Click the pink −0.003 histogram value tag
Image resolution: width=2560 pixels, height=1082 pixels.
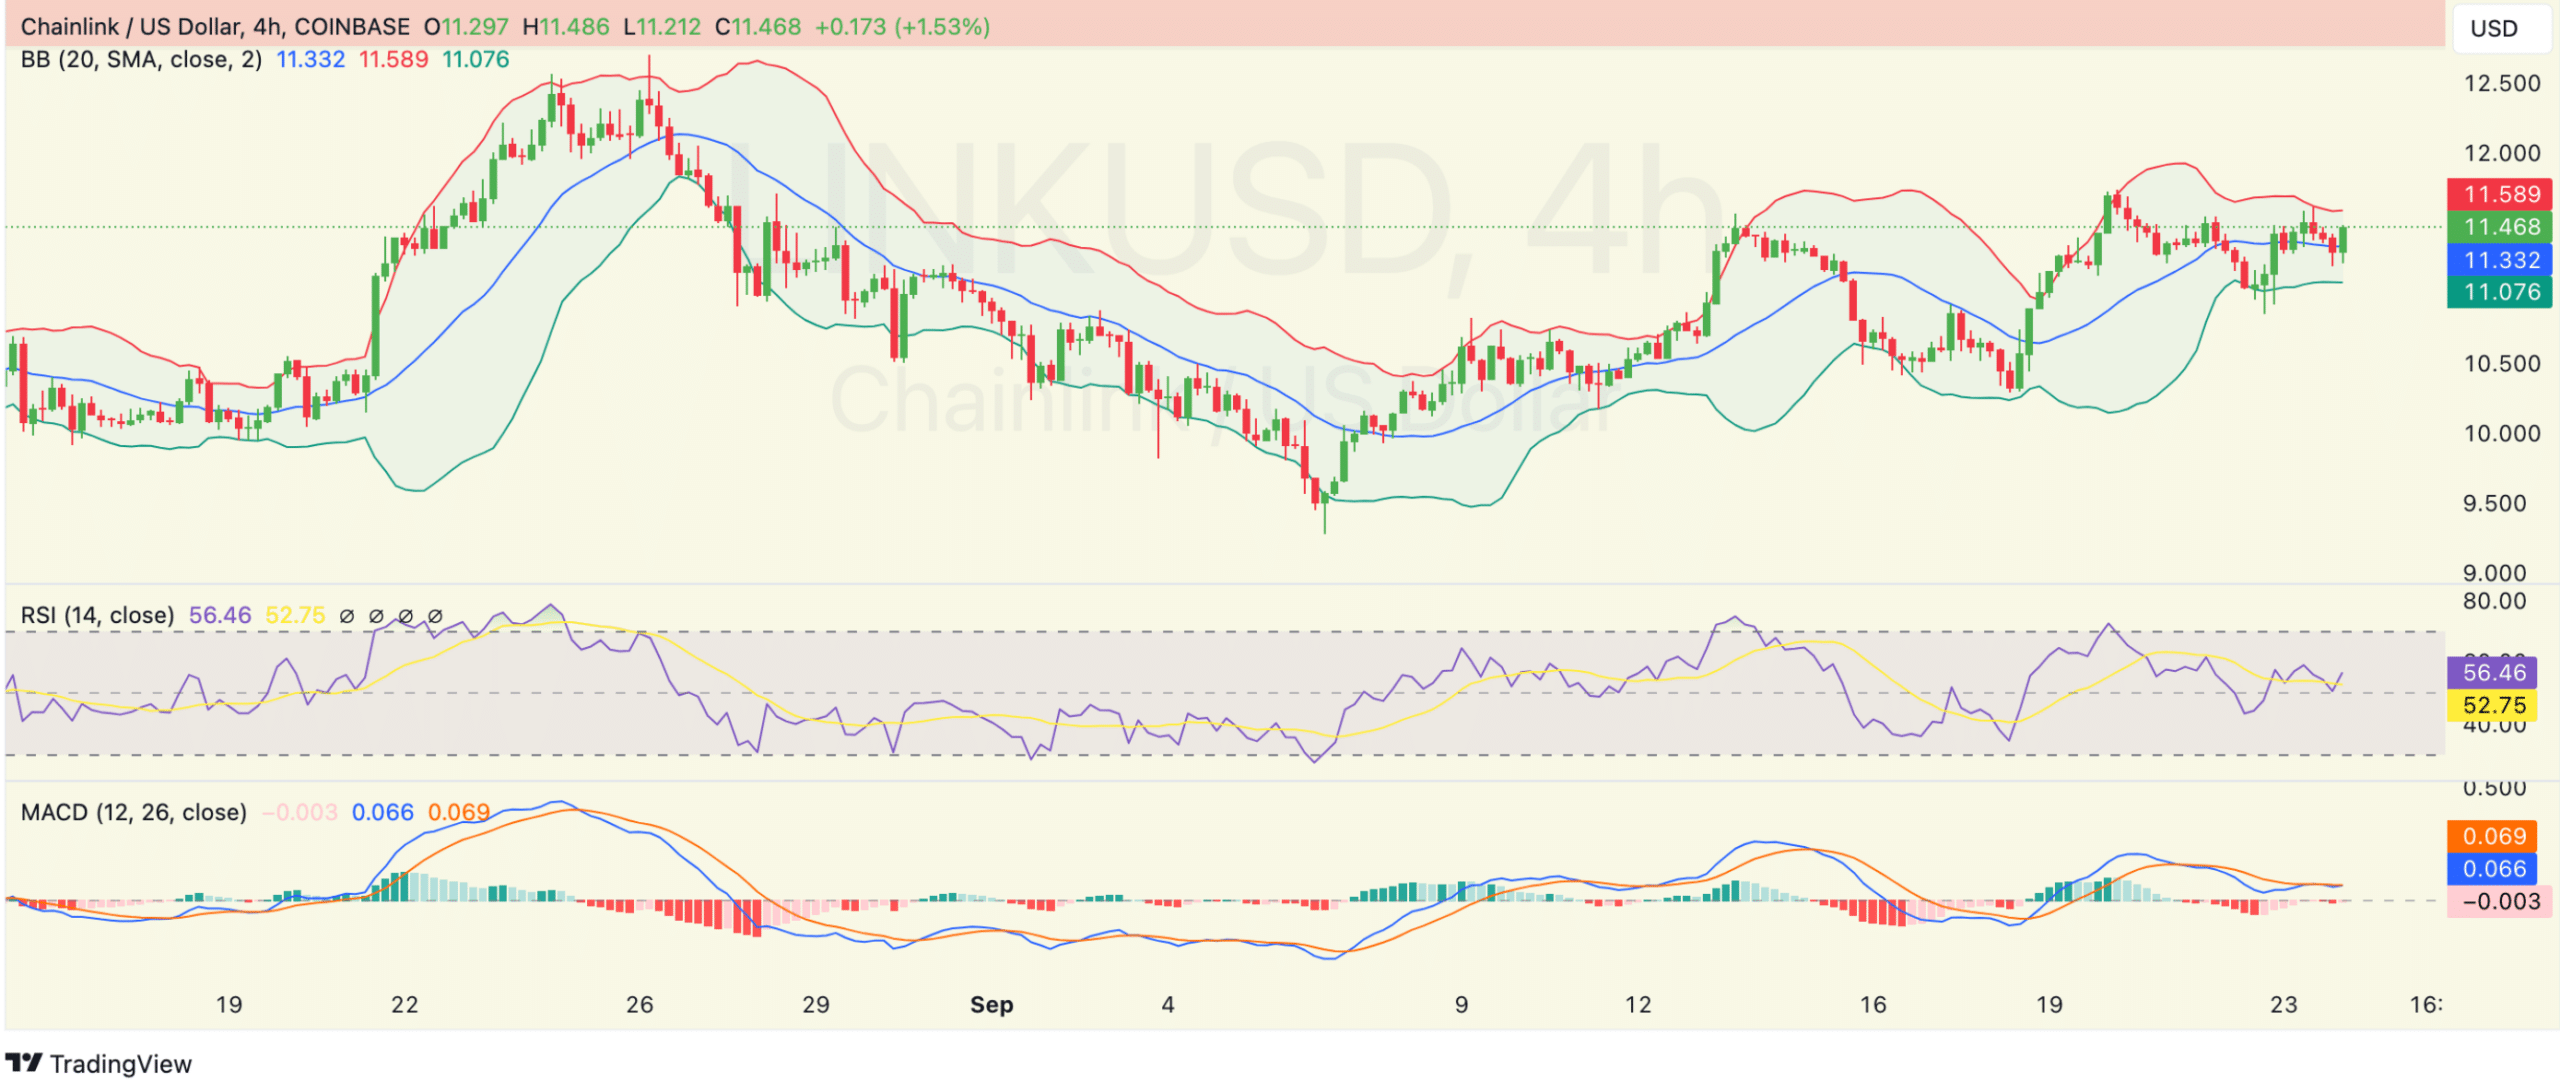pyautogui.click(x=2499, y=901)
